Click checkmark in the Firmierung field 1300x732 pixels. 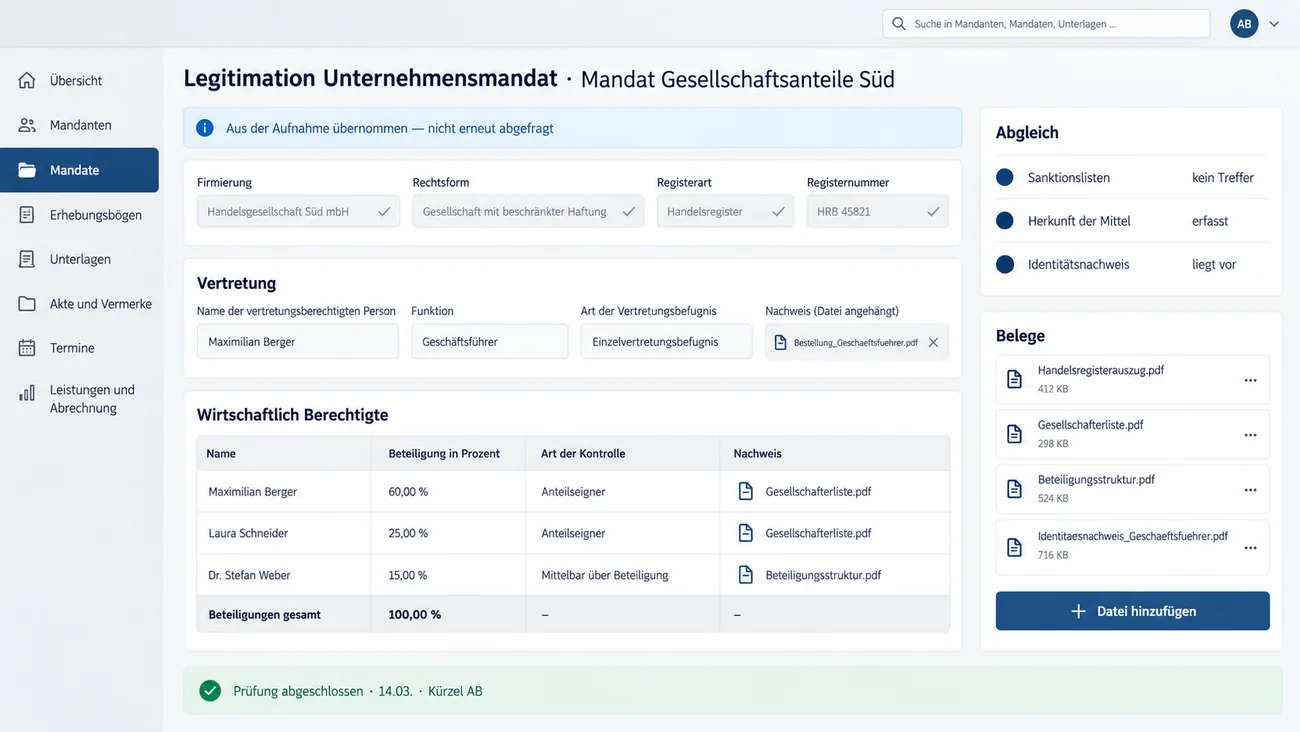(384, 212)
